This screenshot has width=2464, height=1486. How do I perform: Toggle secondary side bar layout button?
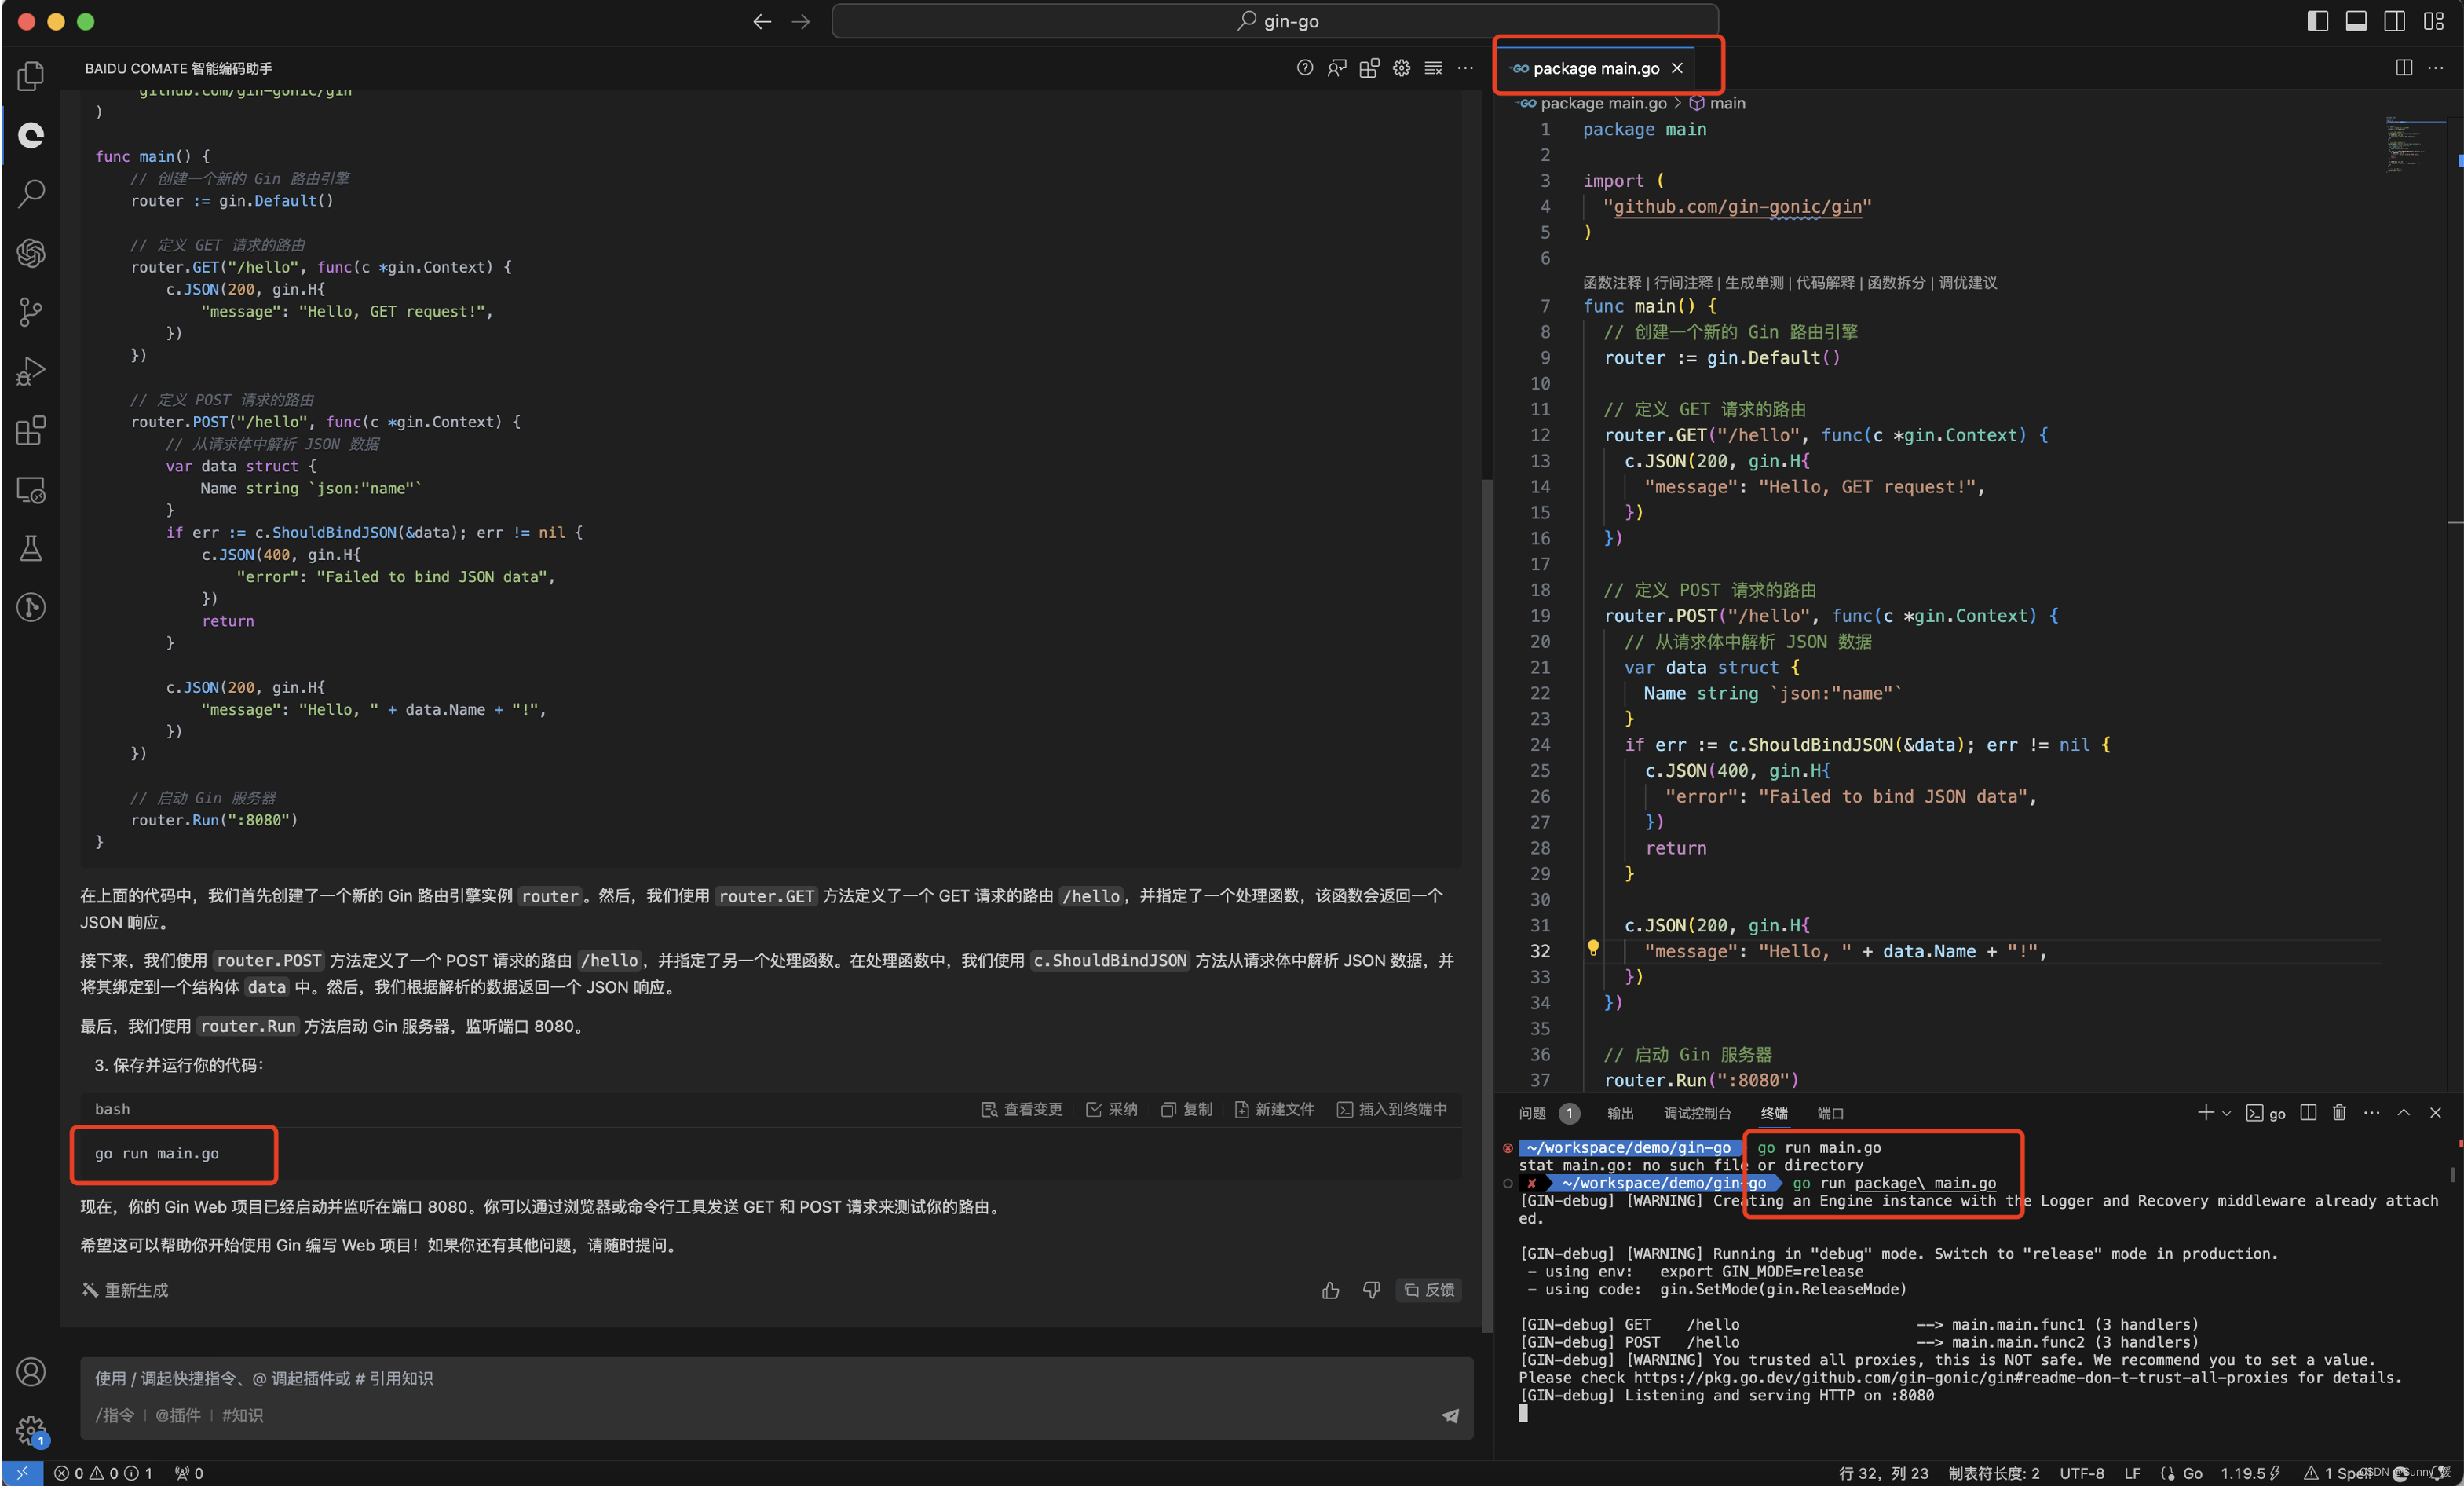tap(2394, 21)
